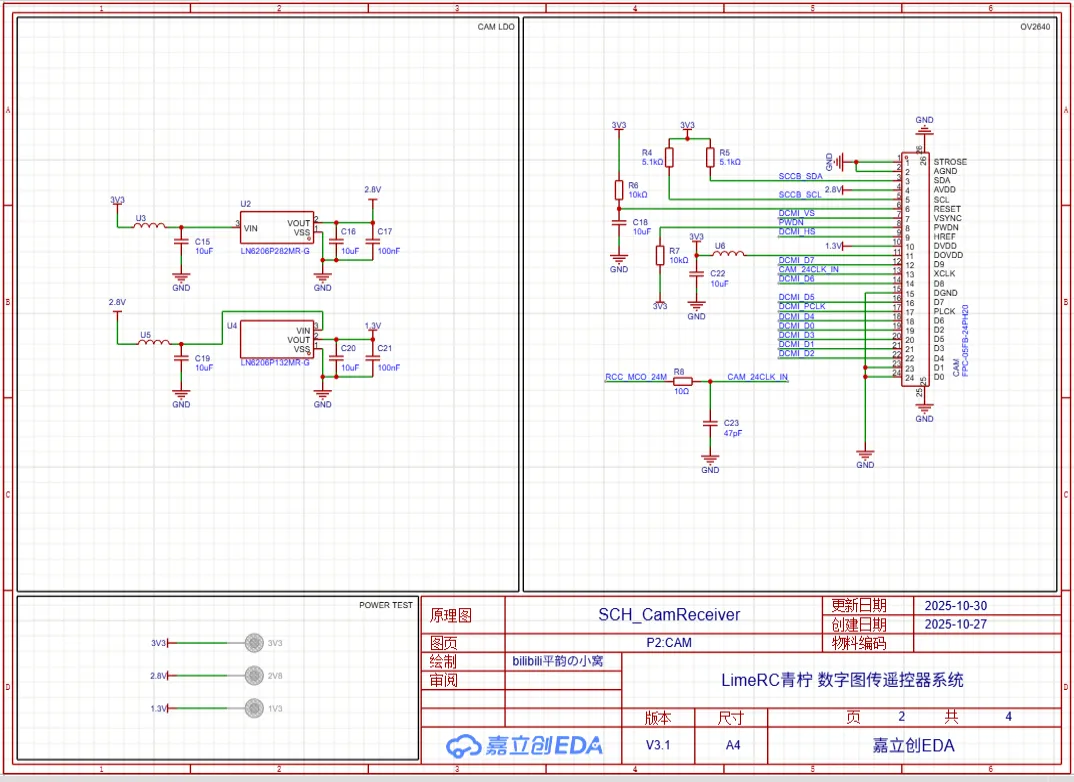The height and width of the screenshot is (782, 1074).
Task: Click the U6 inductor symbol
Action: [728, 255]
